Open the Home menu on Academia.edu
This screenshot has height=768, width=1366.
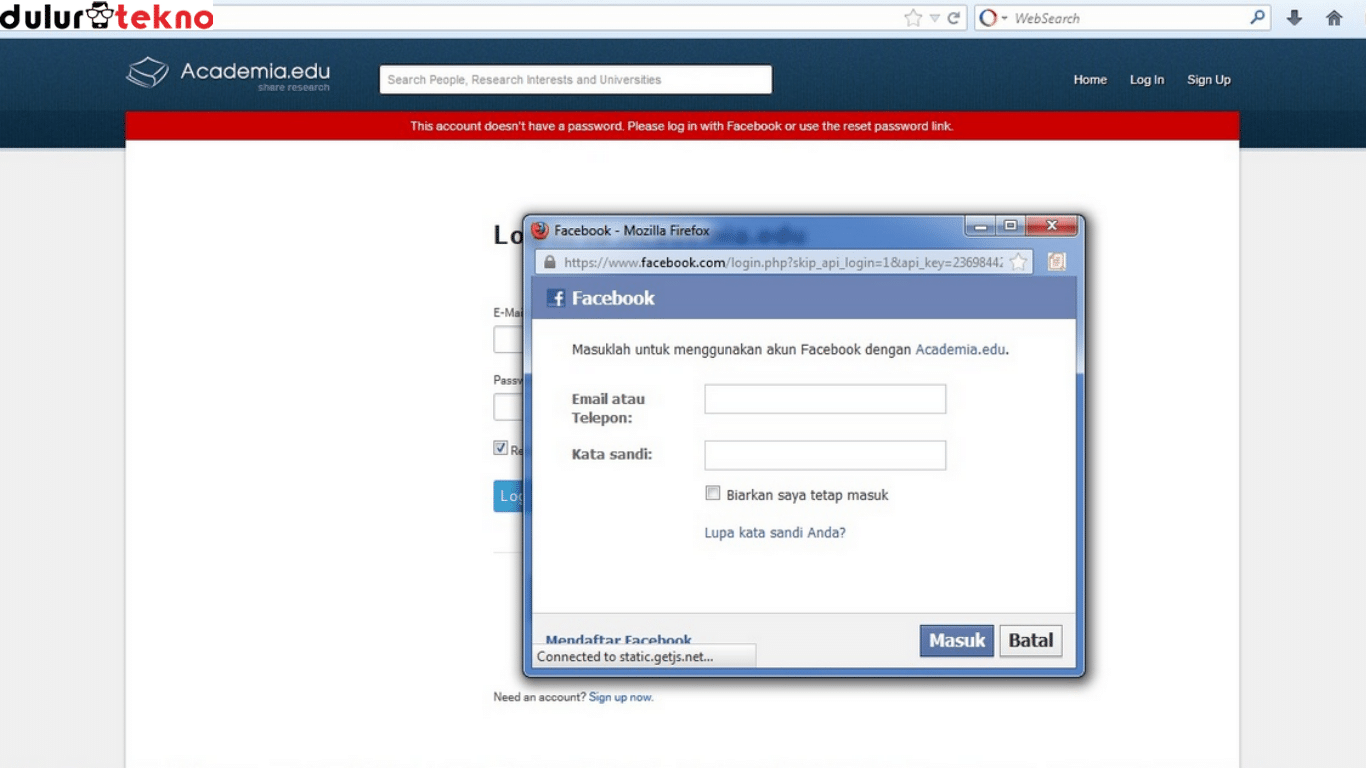[1090, 80]
